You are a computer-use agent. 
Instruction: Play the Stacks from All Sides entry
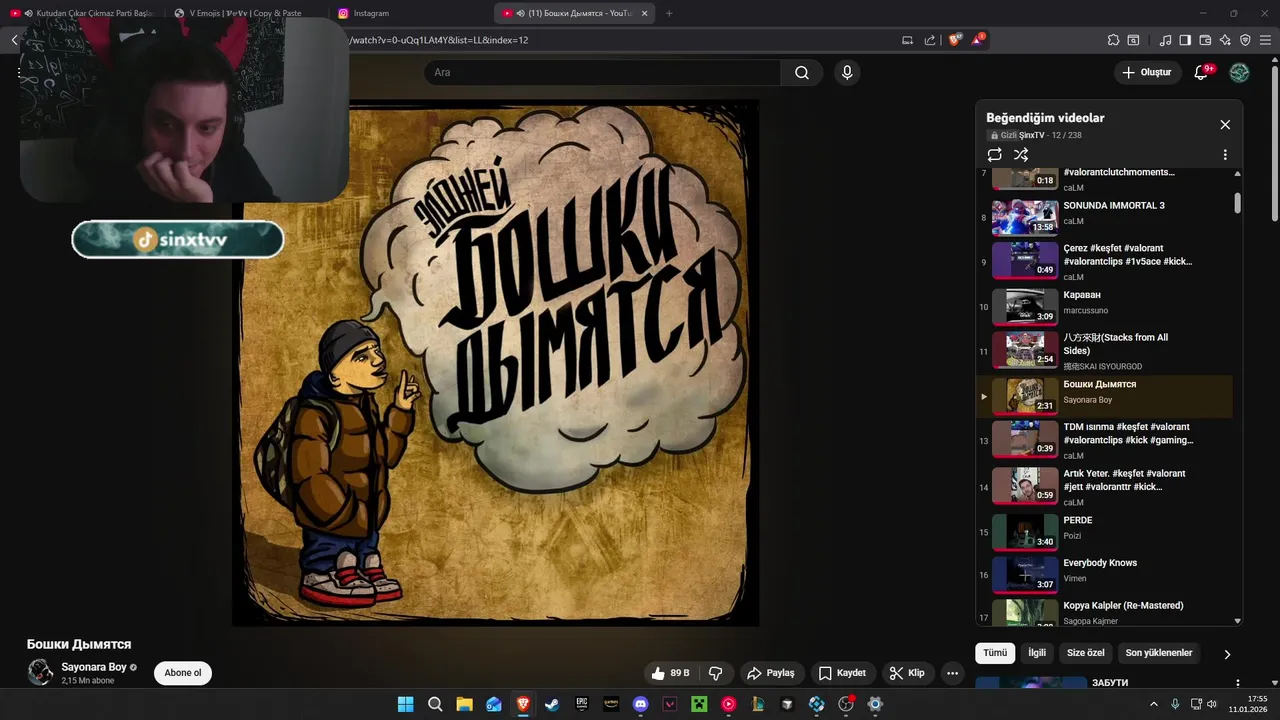[x=1104, y=352]
